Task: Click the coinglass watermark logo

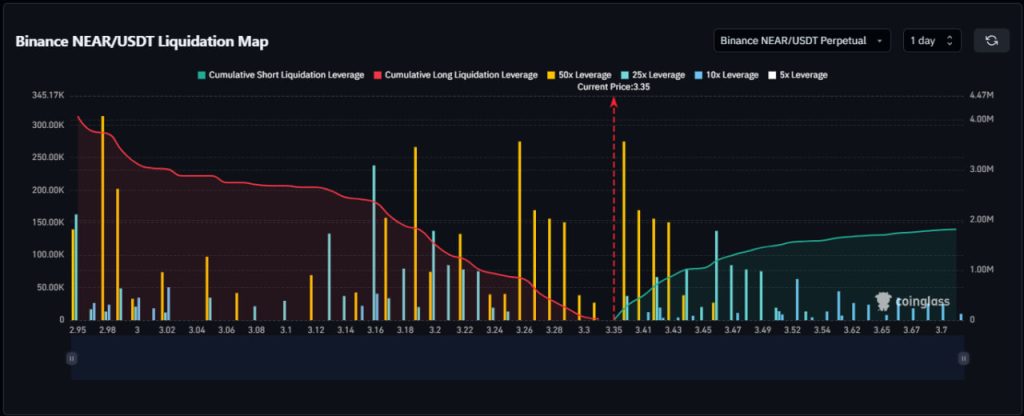Action: (912, 301)
